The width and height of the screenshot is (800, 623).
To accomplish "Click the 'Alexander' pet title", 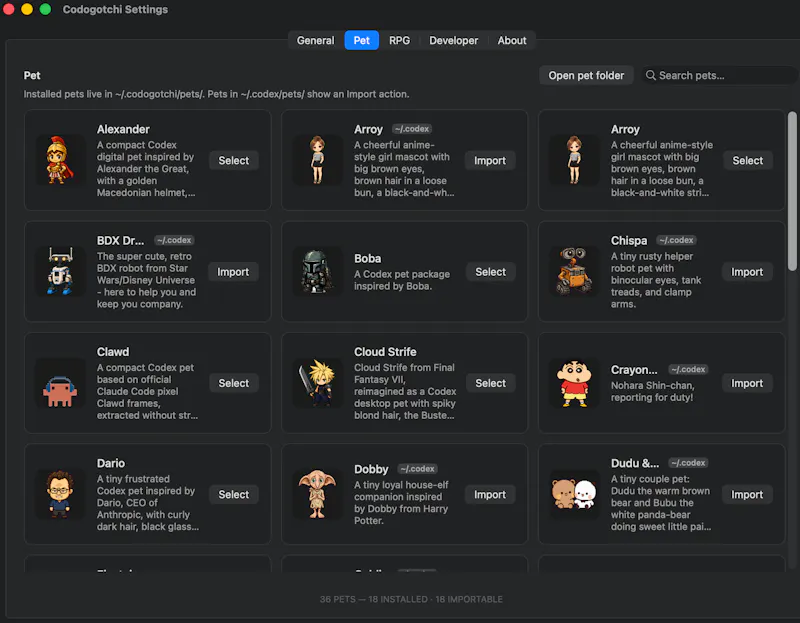I will 123,130.
